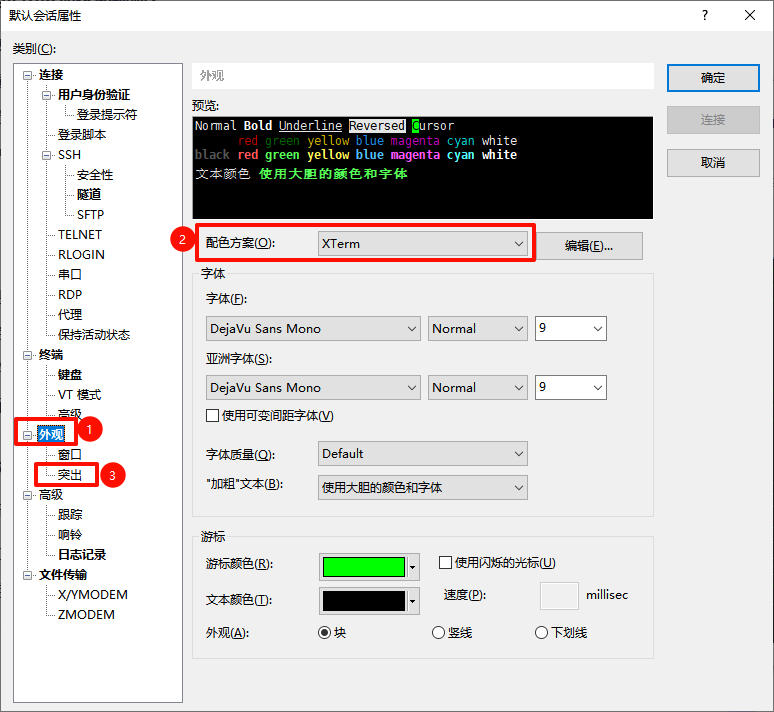Open the 配色方案 XTerm dropdown
774x712 pixels.
(423, 244)
